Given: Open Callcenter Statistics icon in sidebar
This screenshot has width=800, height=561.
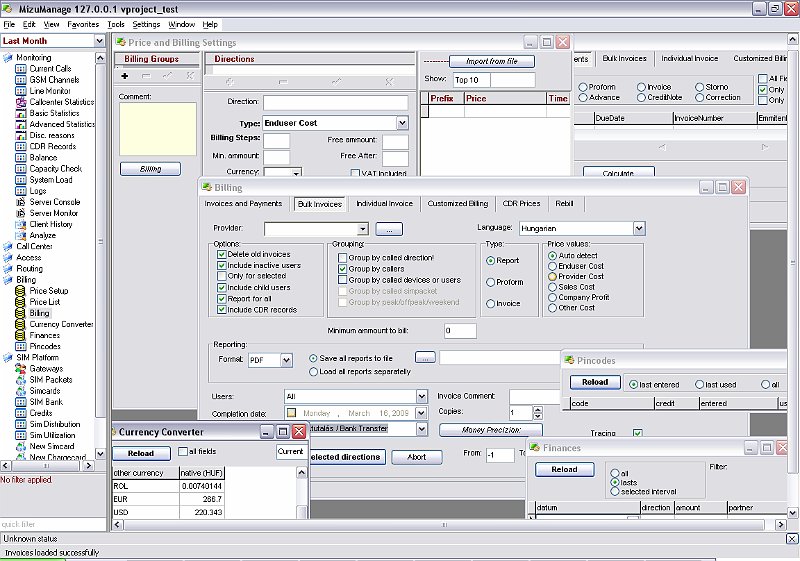Looking at the screenshot, I should (x=20, y=102).
